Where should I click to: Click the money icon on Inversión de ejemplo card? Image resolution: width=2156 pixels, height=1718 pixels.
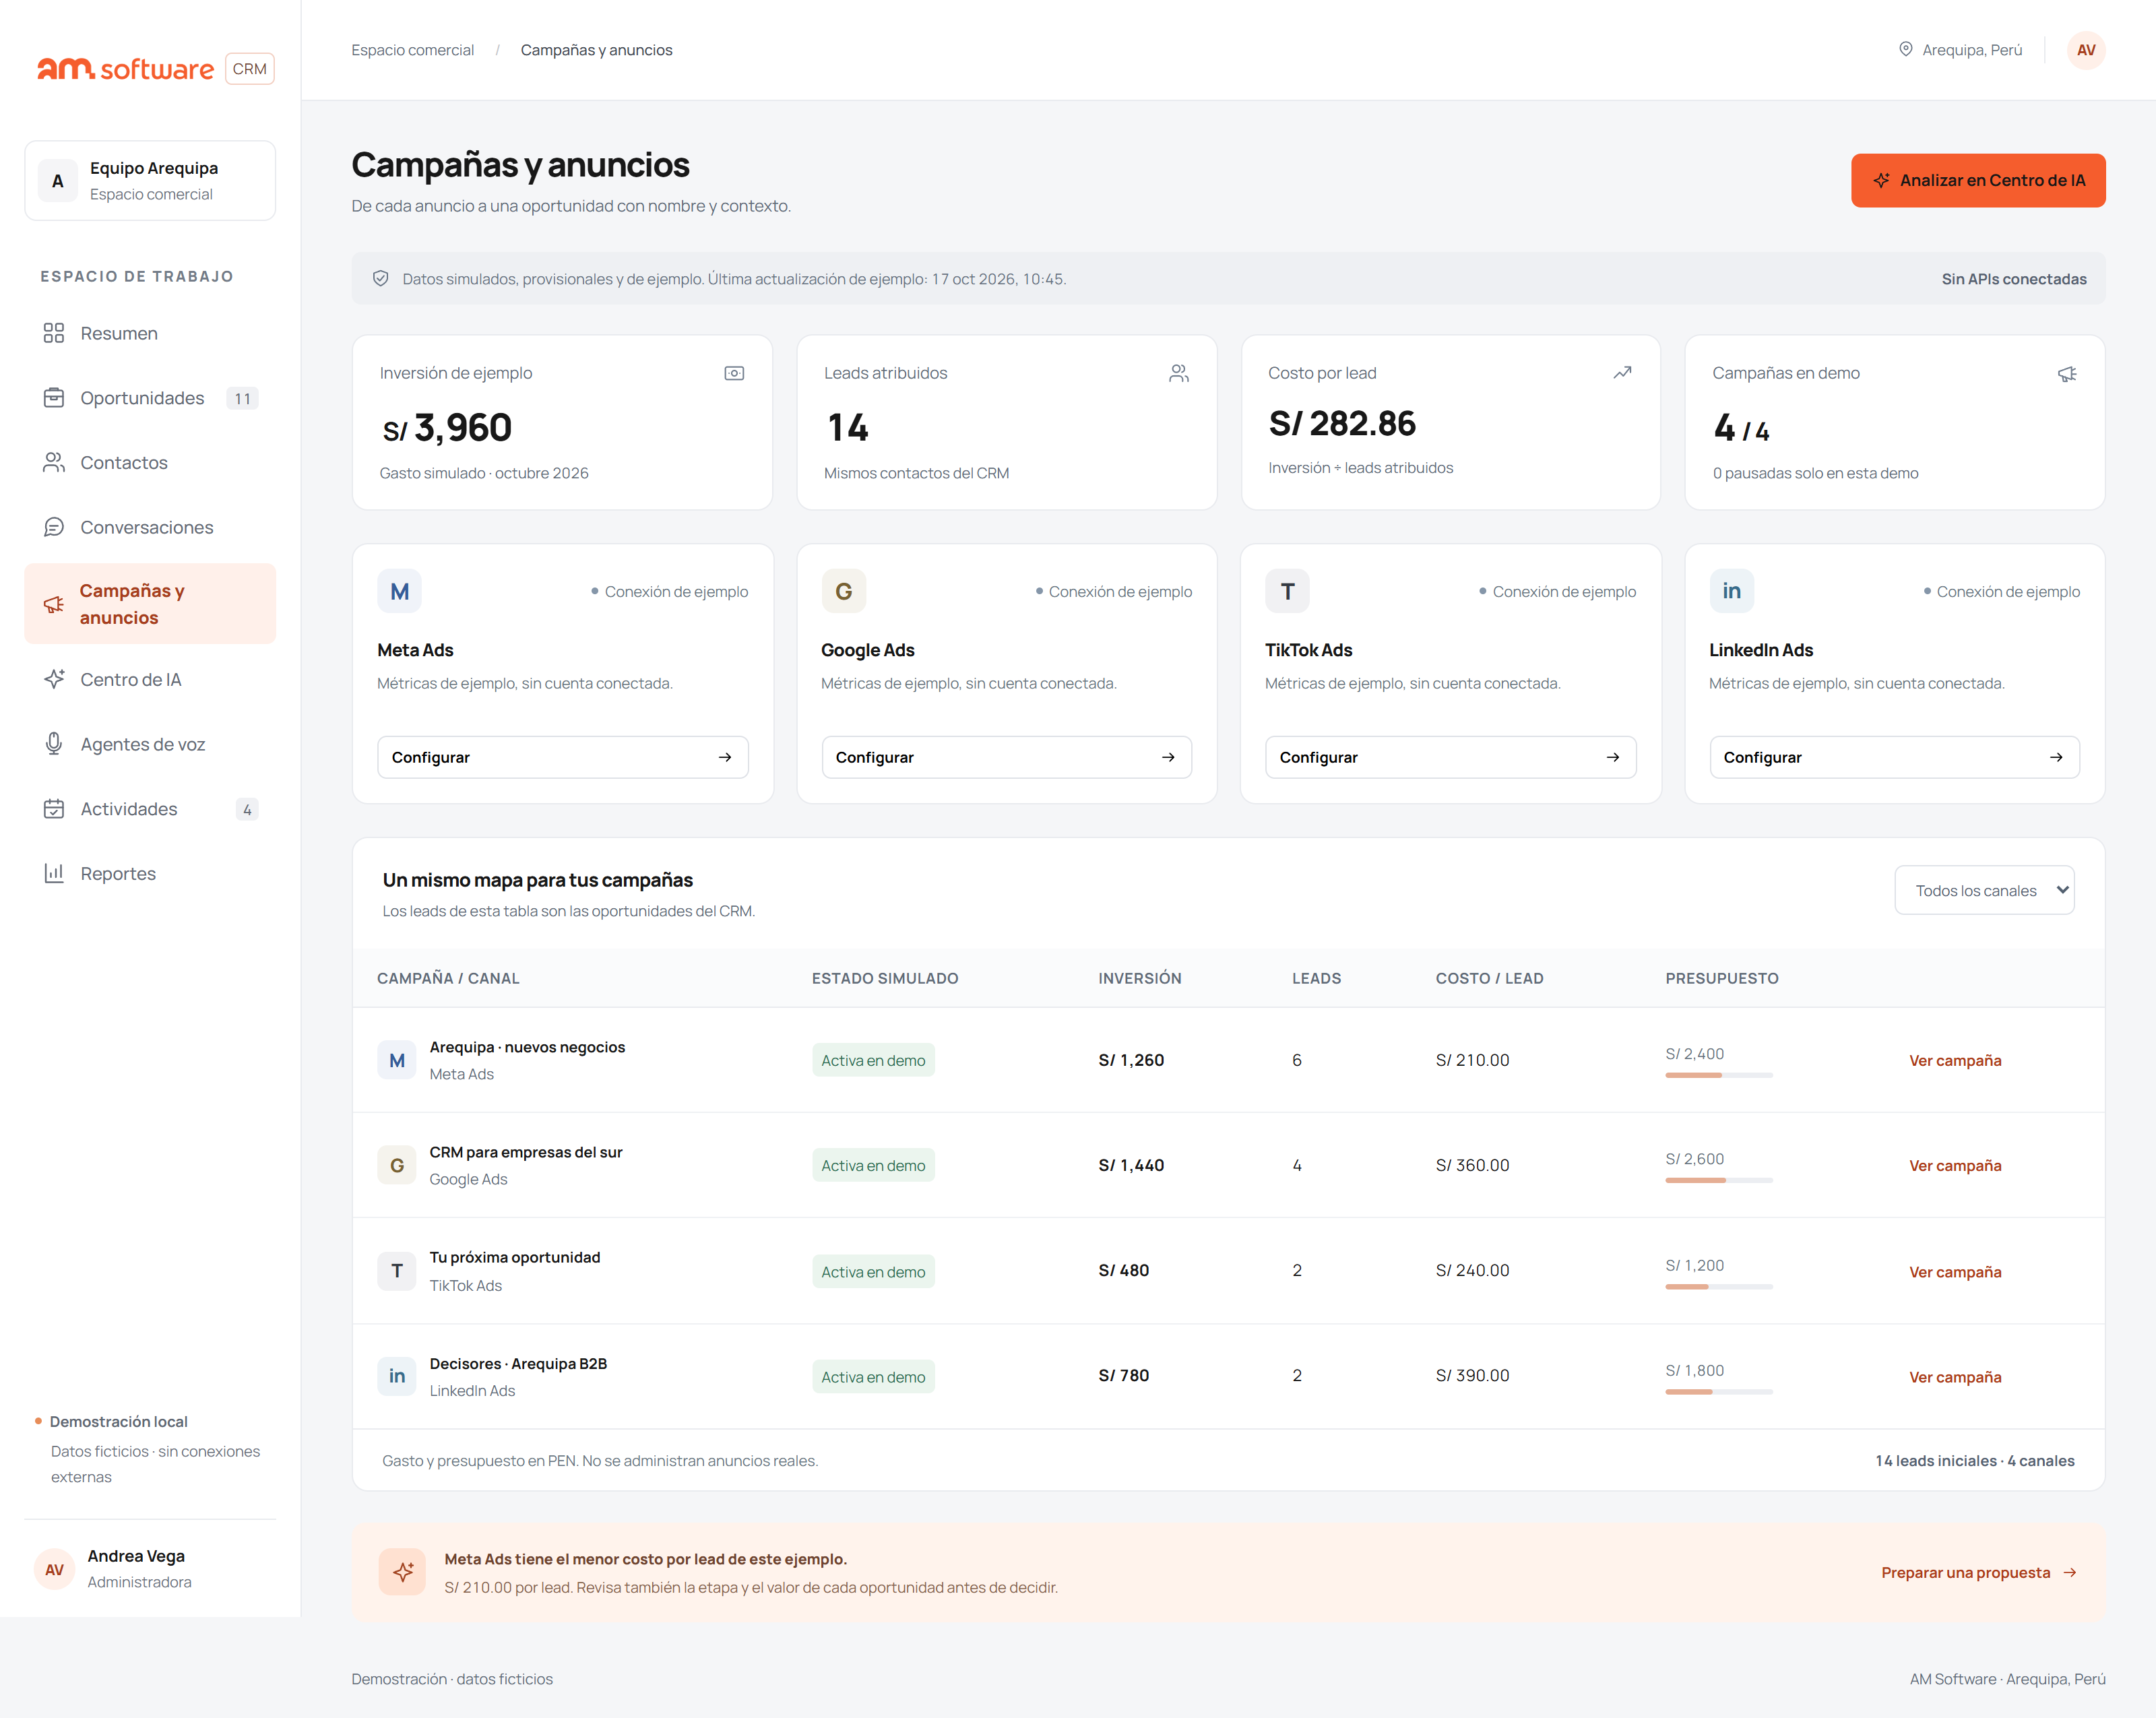pyautogui.click(x=734, y=373)
